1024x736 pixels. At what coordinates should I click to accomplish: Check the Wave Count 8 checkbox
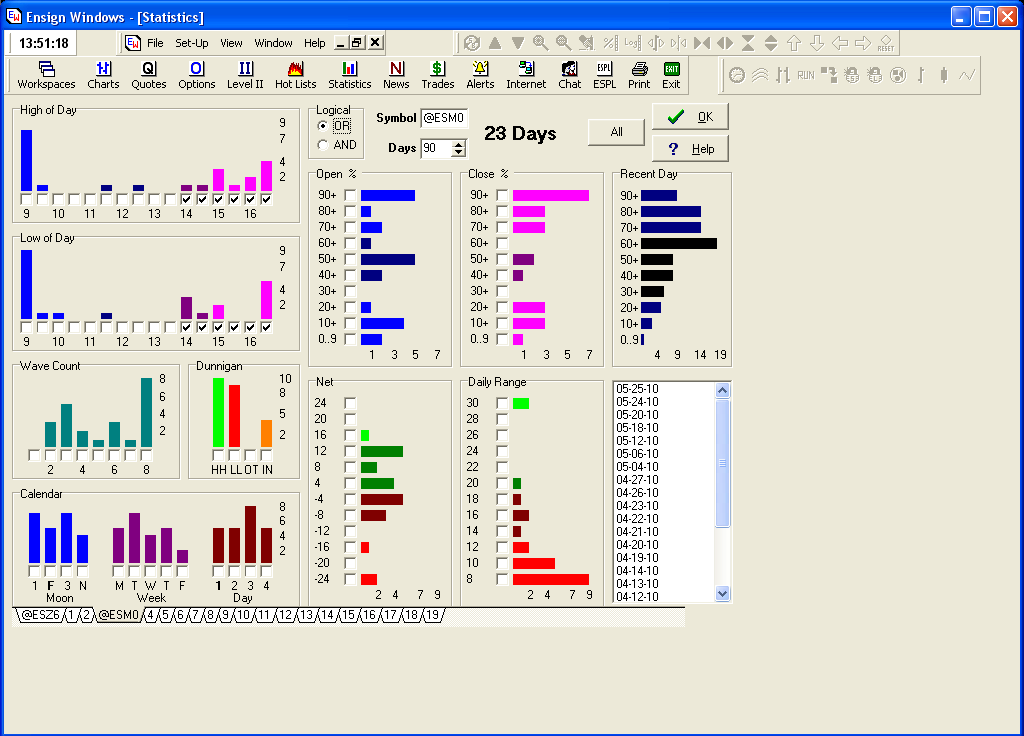(146, 455)
